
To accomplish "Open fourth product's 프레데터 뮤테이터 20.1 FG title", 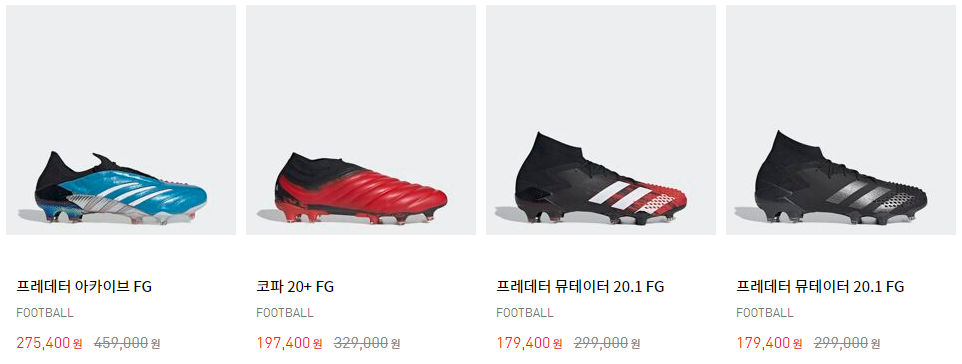I will click(820, 287).
